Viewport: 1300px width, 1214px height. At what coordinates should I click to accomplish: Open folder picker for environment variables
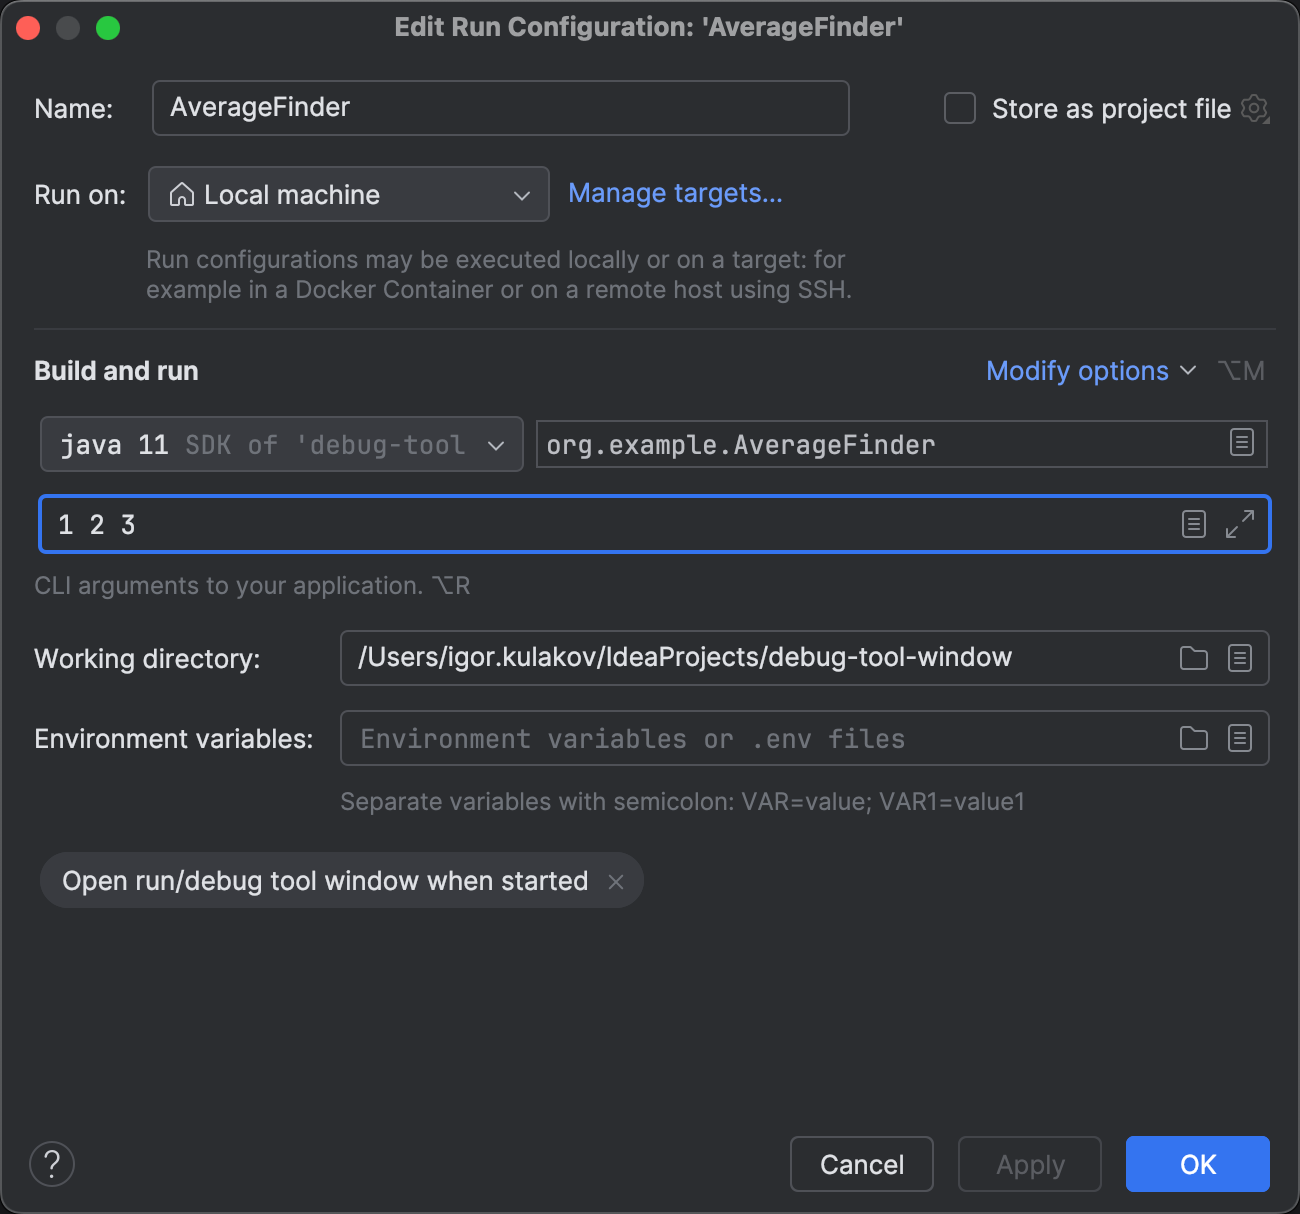pyautogui.click(x=1193, y=738)
